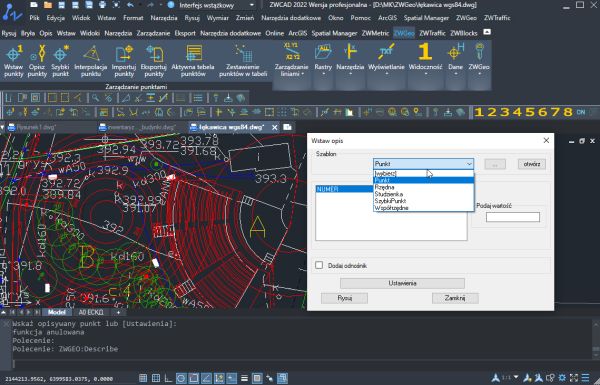Click the printer icon in the quick access bar
The height and width of the screenshot is (385, 600).
click(102, 5)
